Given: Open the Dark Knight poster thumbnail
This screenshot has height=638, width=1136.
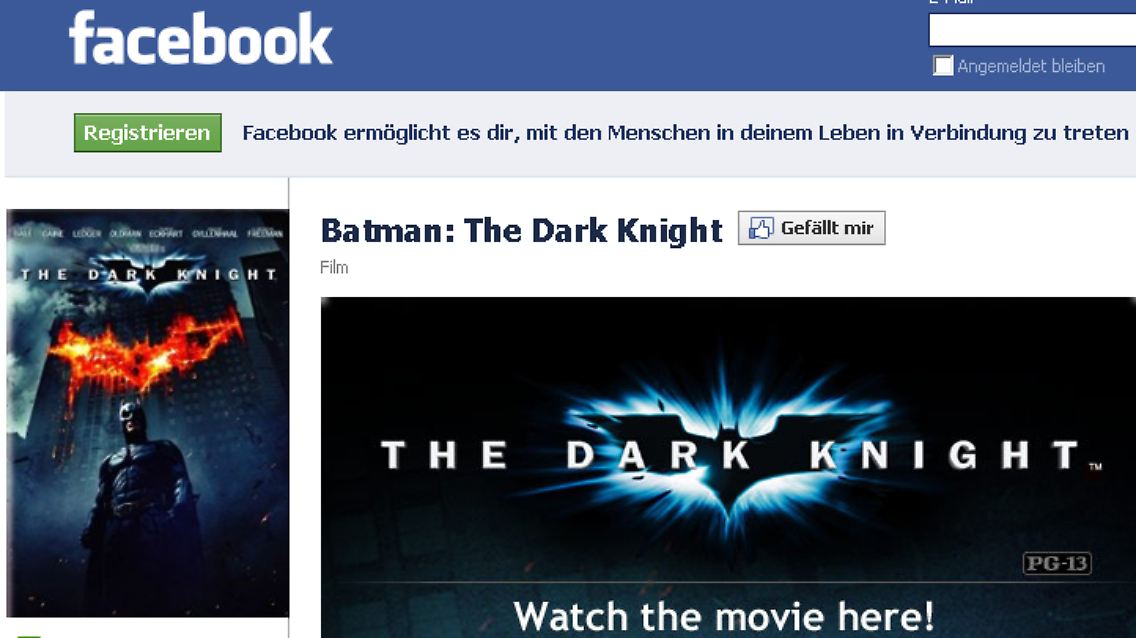Looking at the screenshot, I should pyautogui.click(x=148, y=413).
